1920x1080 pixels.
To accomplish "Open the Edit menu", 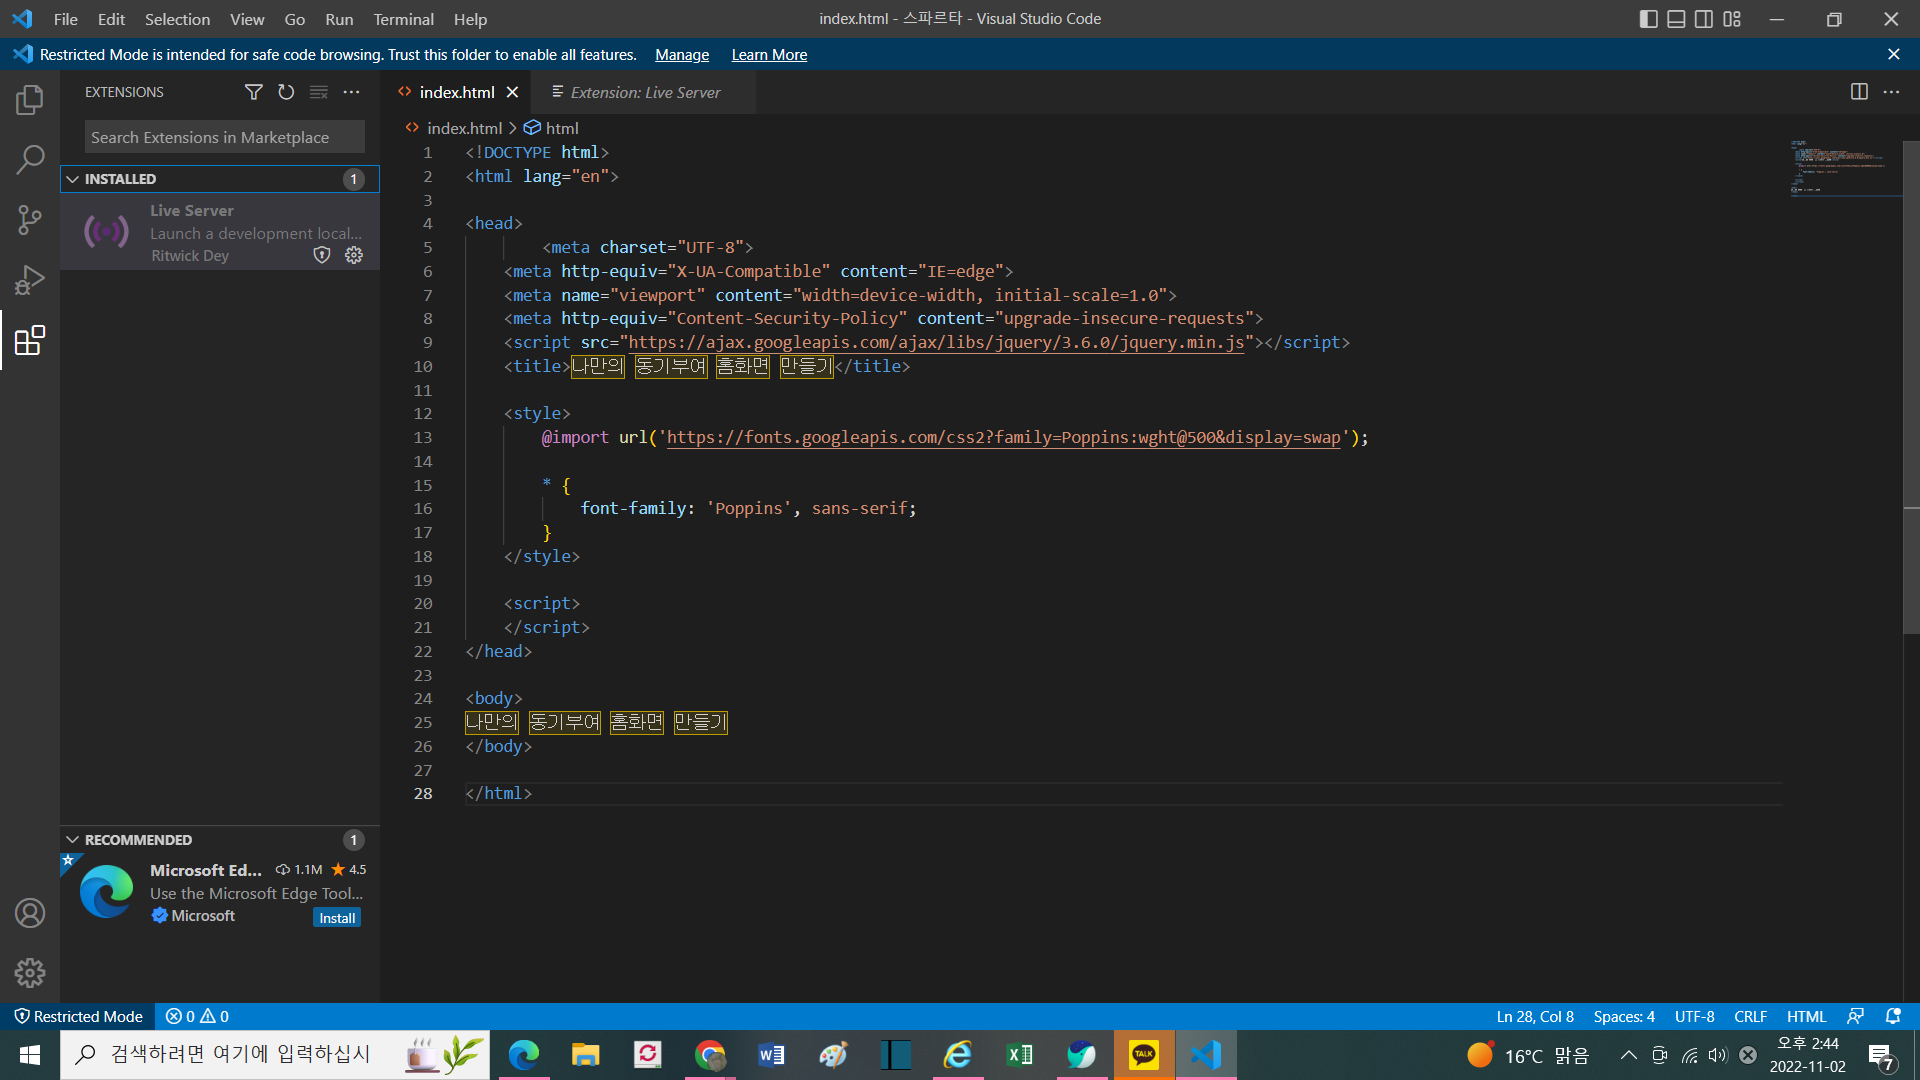I will [111, 19].
